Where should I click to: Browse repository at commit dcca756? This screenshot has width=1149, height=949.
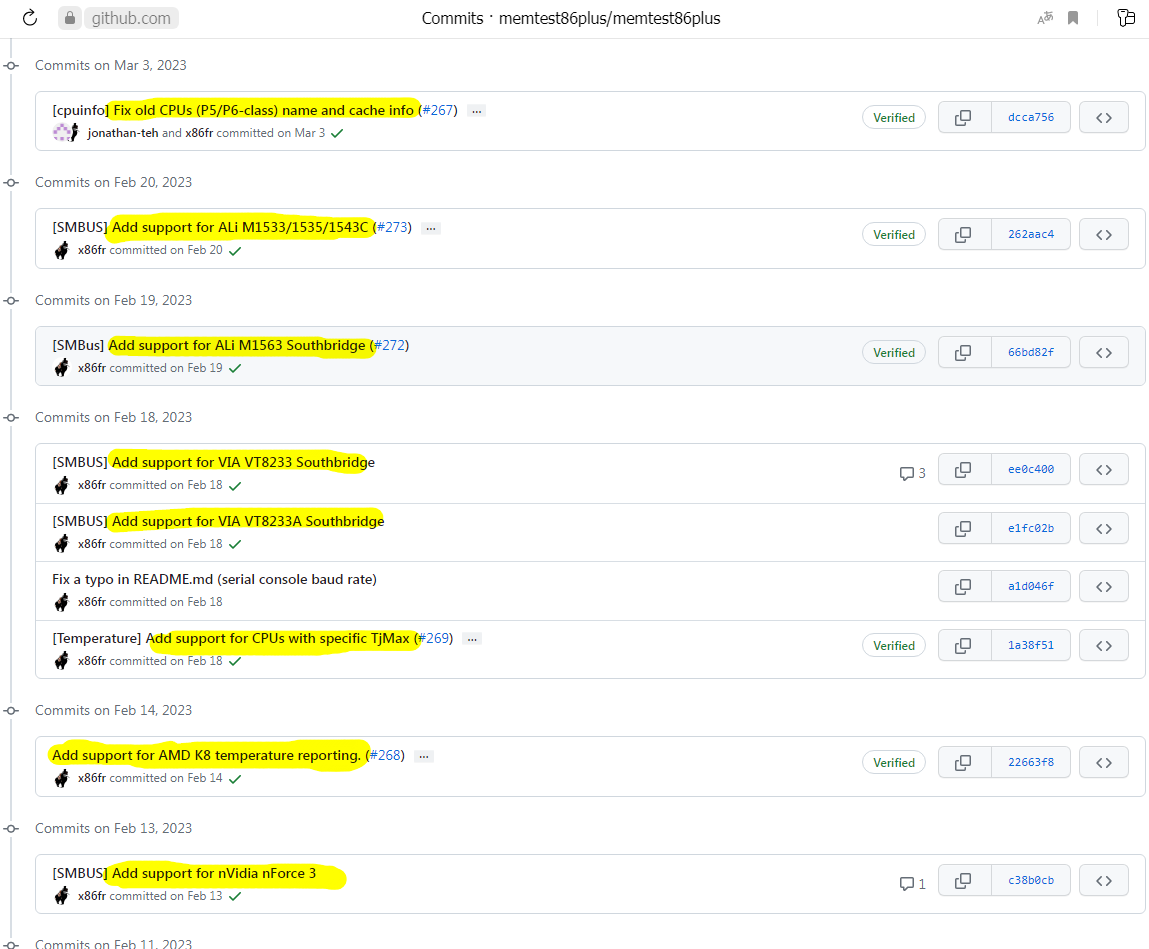click(1104, 117)
